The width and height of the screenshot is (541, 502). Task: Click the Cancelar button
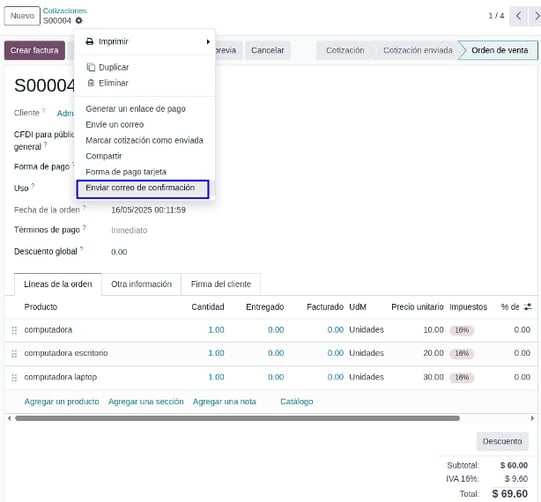click(x=268, y=50)
